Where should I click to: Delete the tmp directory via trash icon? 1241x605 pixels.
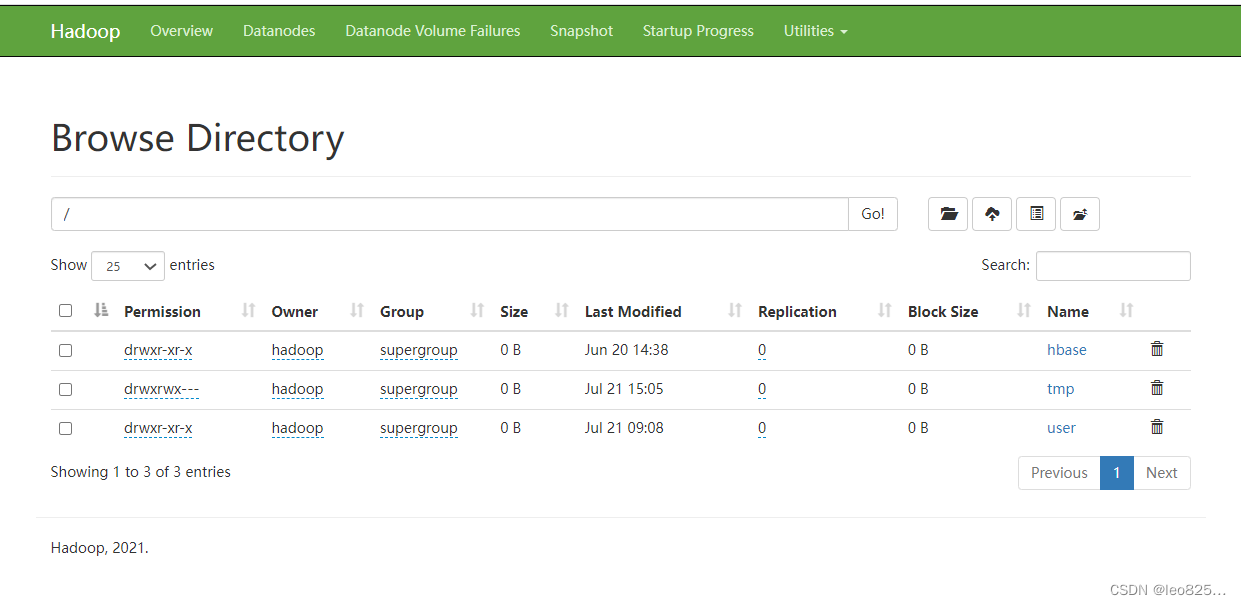click(1157, 388)
